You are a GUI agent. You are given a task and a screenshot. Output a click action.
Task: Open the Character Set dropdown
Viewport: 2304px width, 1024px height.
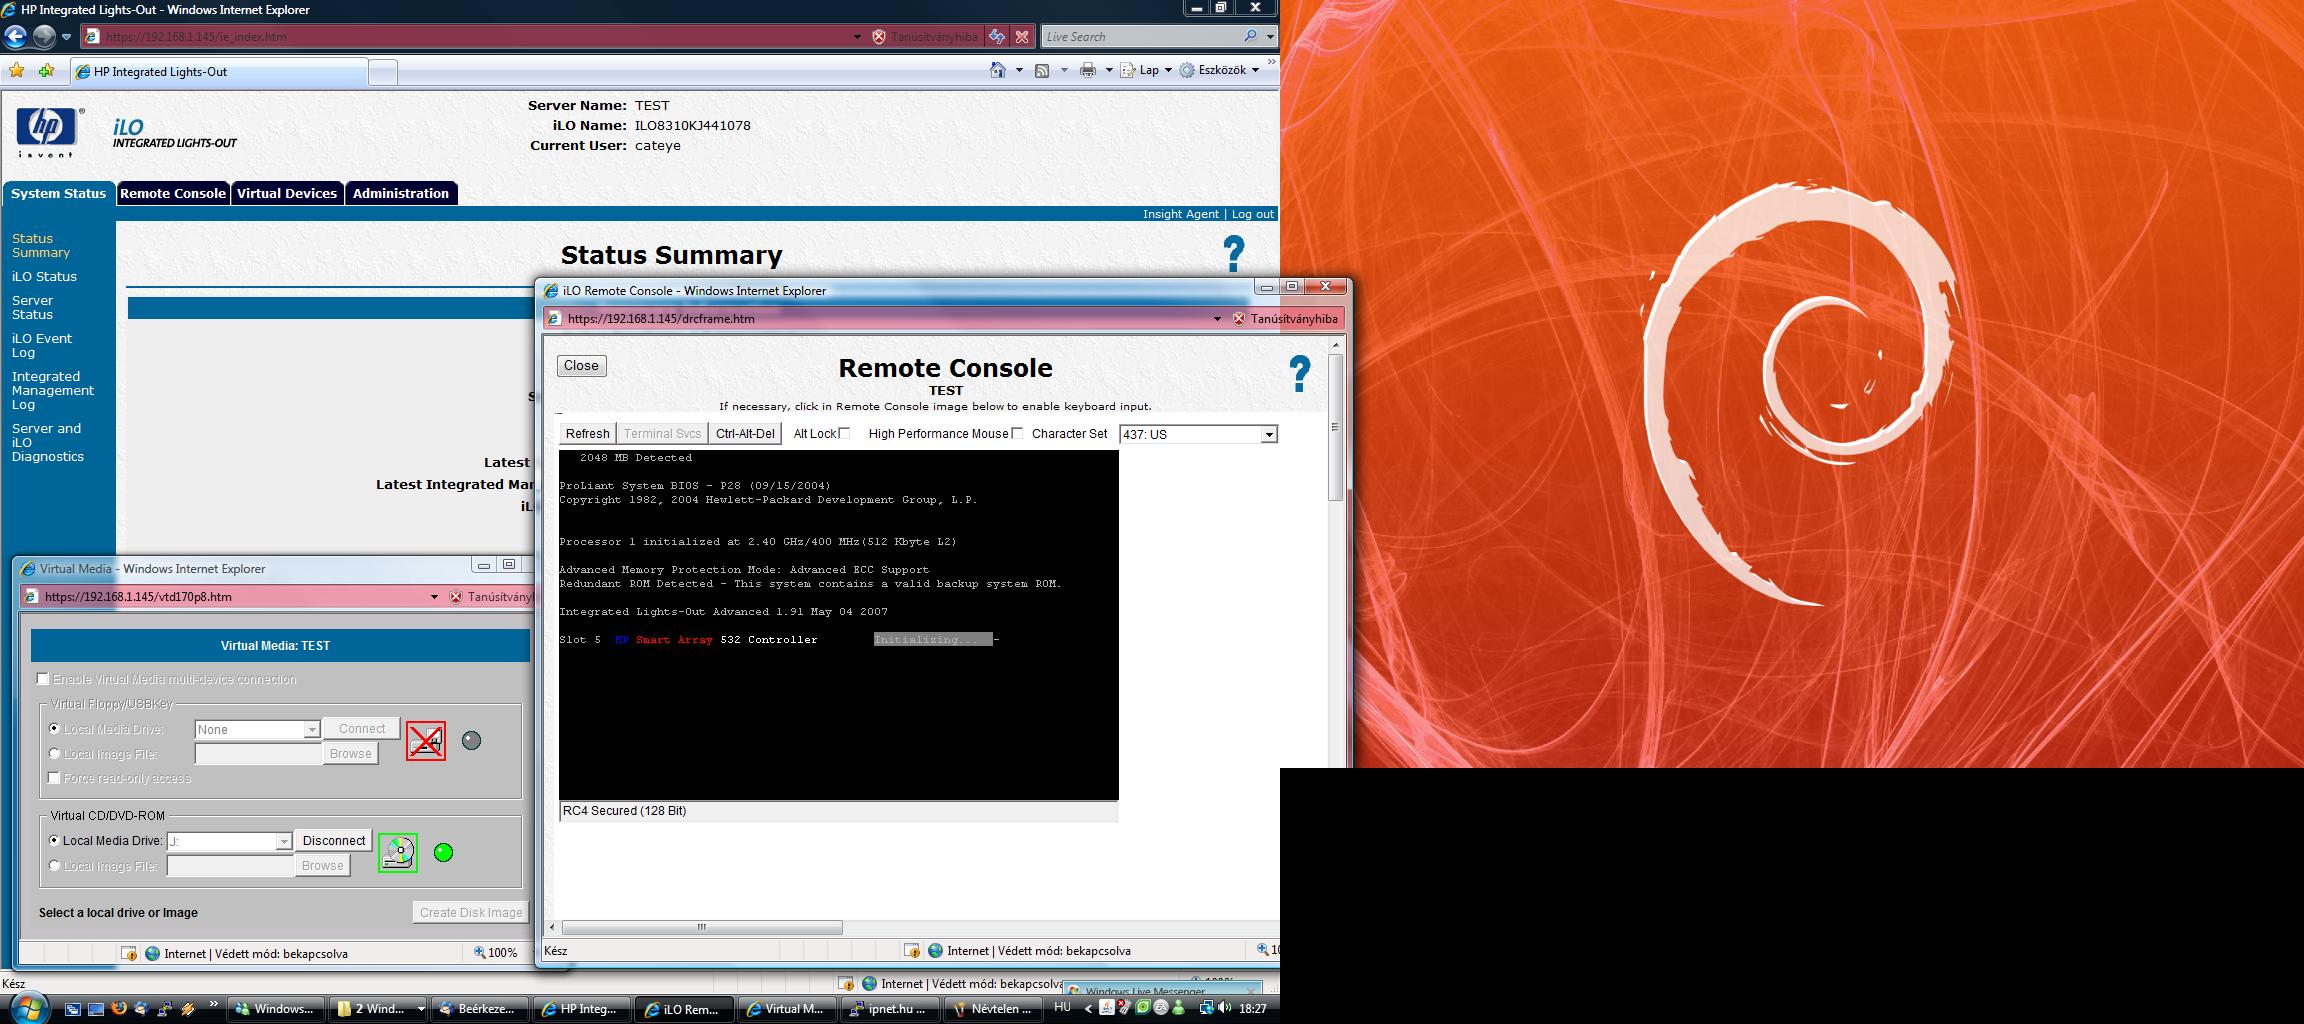[1268, 435]
